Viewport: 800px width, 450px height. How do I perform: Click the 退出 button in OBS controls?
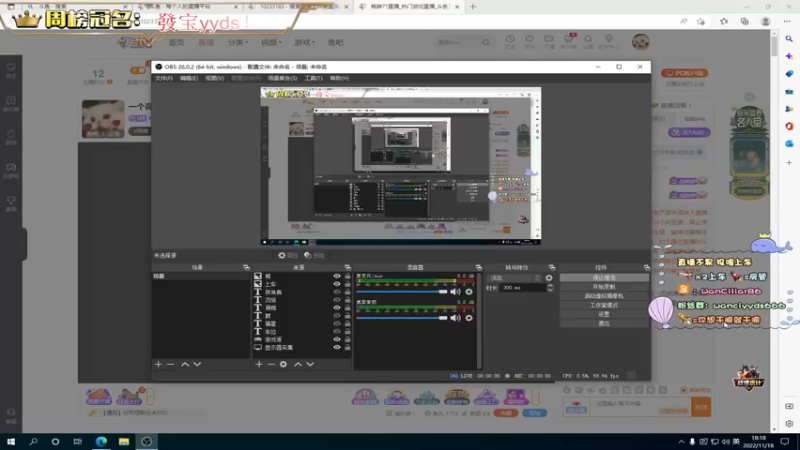[604, 323]
